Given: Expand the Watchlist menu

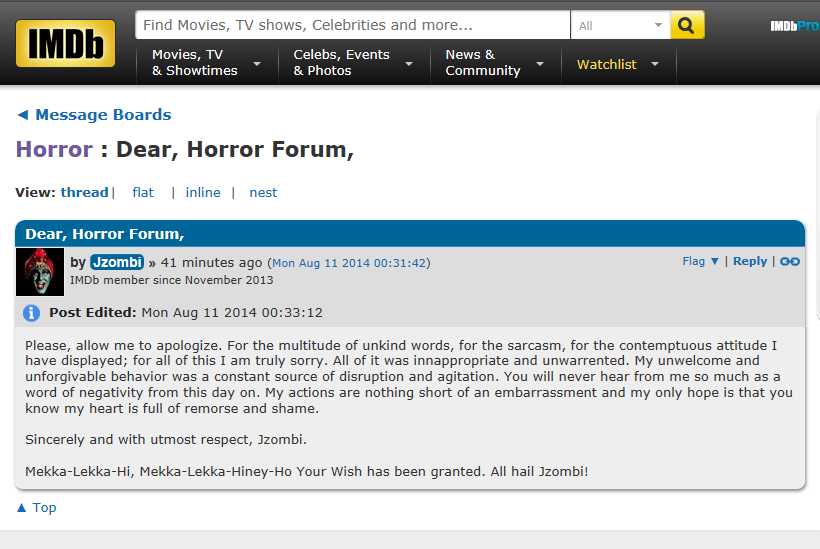Looking at the screenshot, I should pos(617,64).
